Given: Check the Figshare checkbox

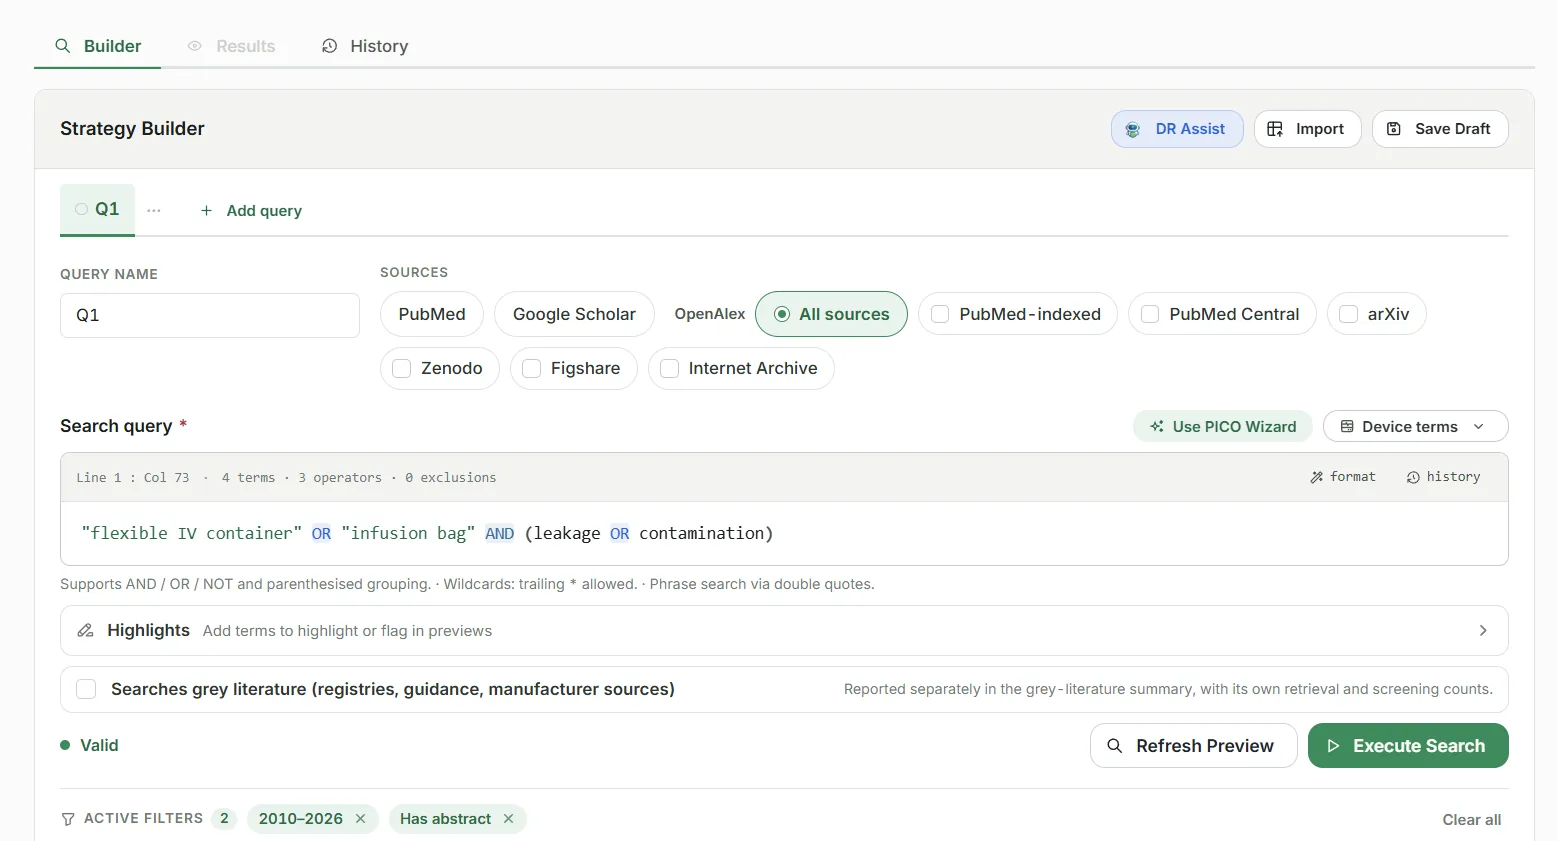Looking at the screenshot, I should coord(532,368).
